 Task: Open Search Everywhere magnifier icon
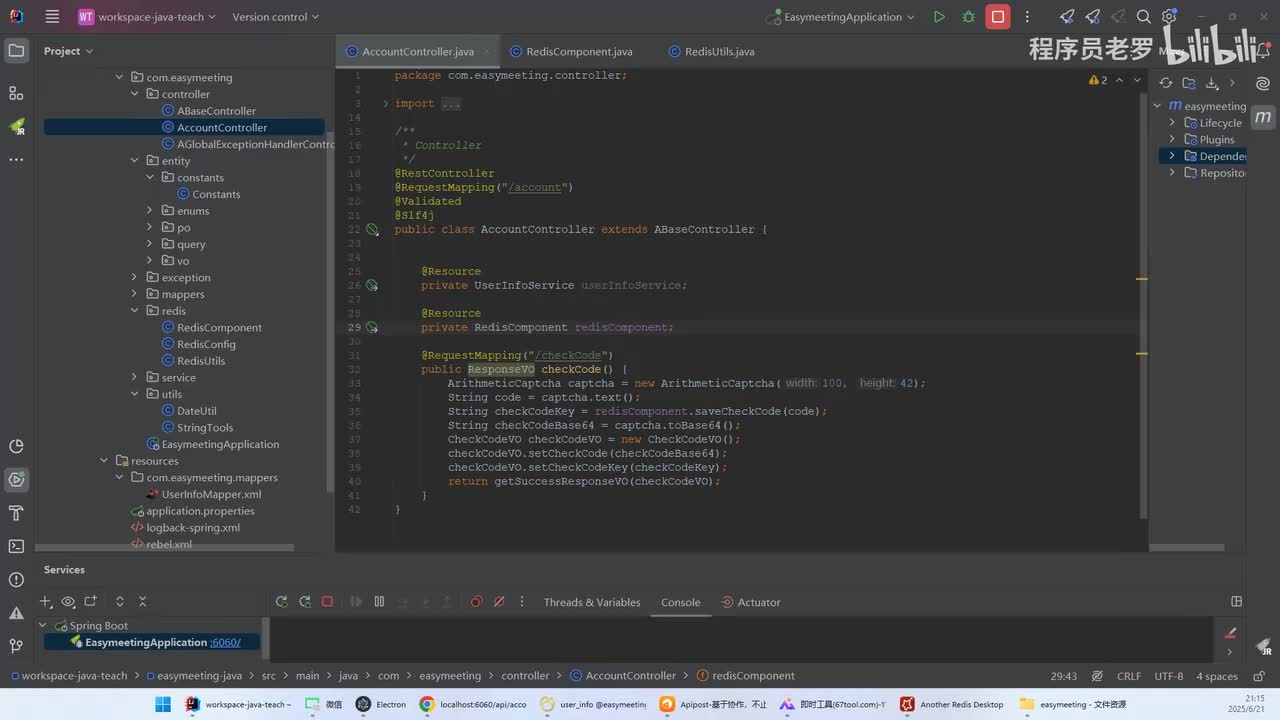point(1144,17)
